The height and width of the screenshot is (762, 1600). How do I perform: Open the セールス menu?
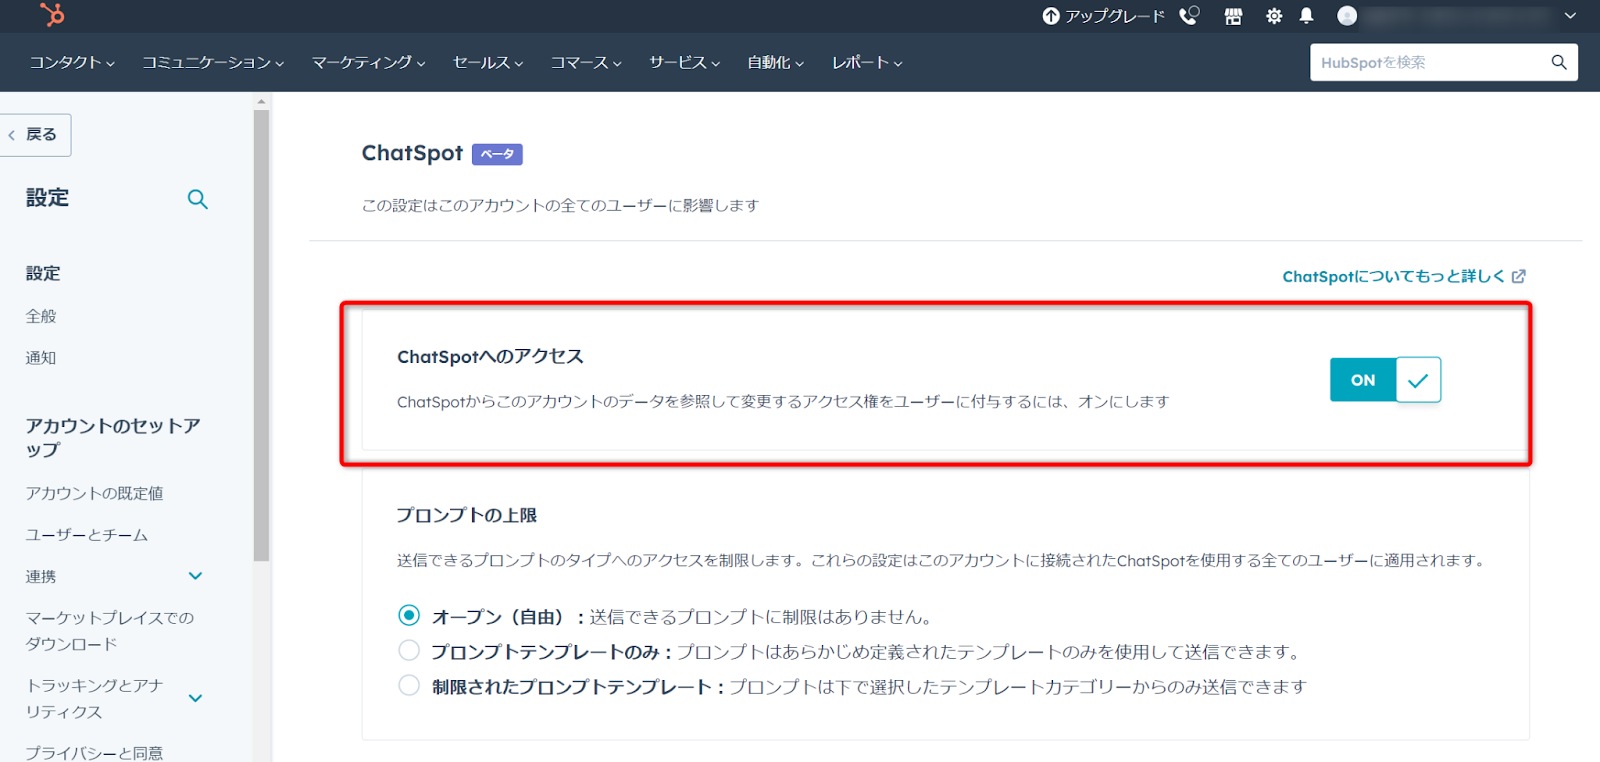pyautogui.click(x=488, y=62)
